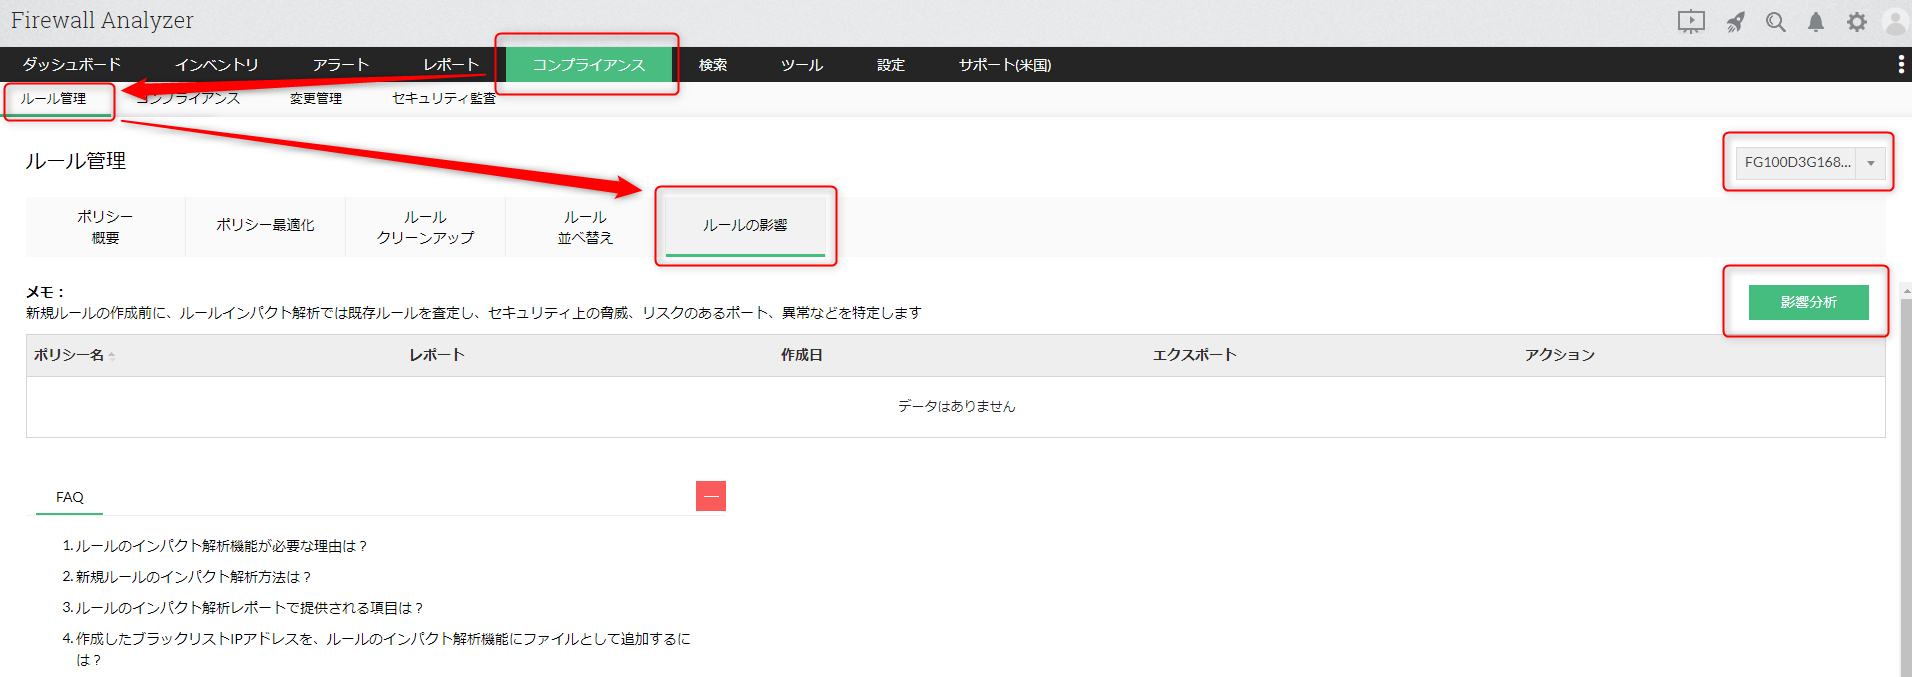Open the アラート menu
Viewport: 1912px width, 677px height.
point(341,65)
